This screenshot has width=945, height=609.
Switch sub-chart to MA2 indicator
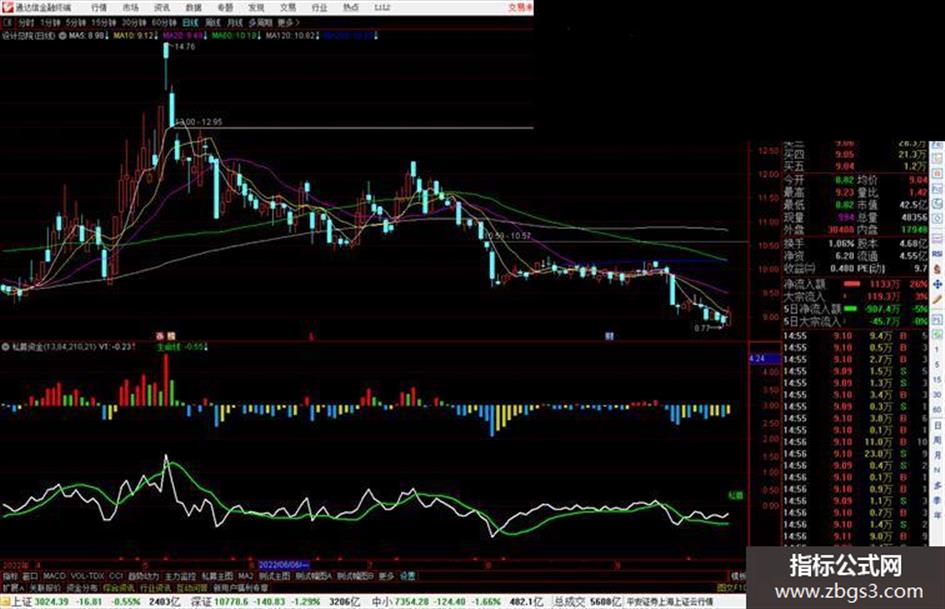245,576
